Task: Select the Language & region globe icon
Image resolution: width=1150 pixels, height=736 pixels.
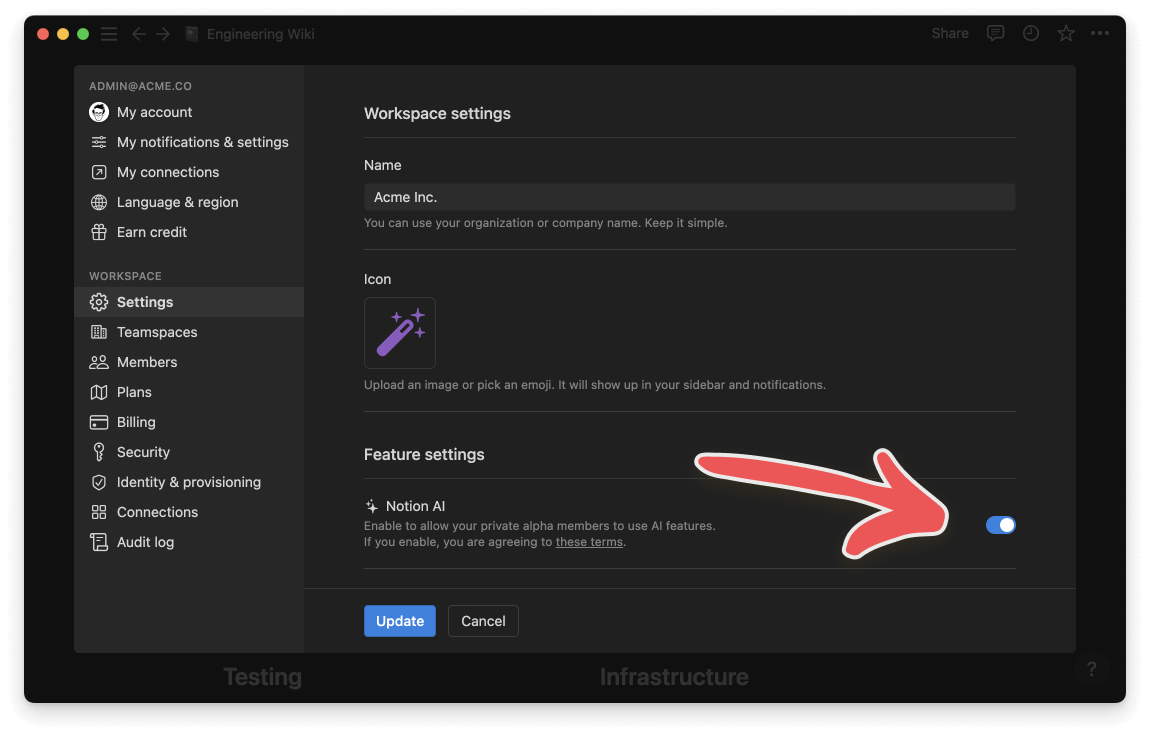Action: coord(99,202)
